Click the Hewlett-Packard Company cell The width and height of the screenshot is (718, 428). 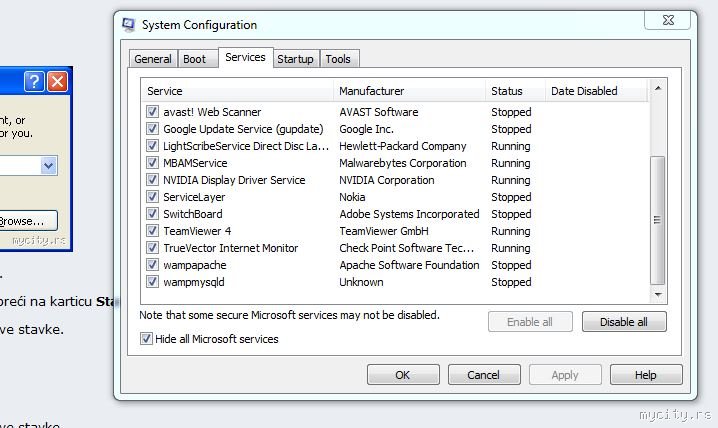[403, 146]
